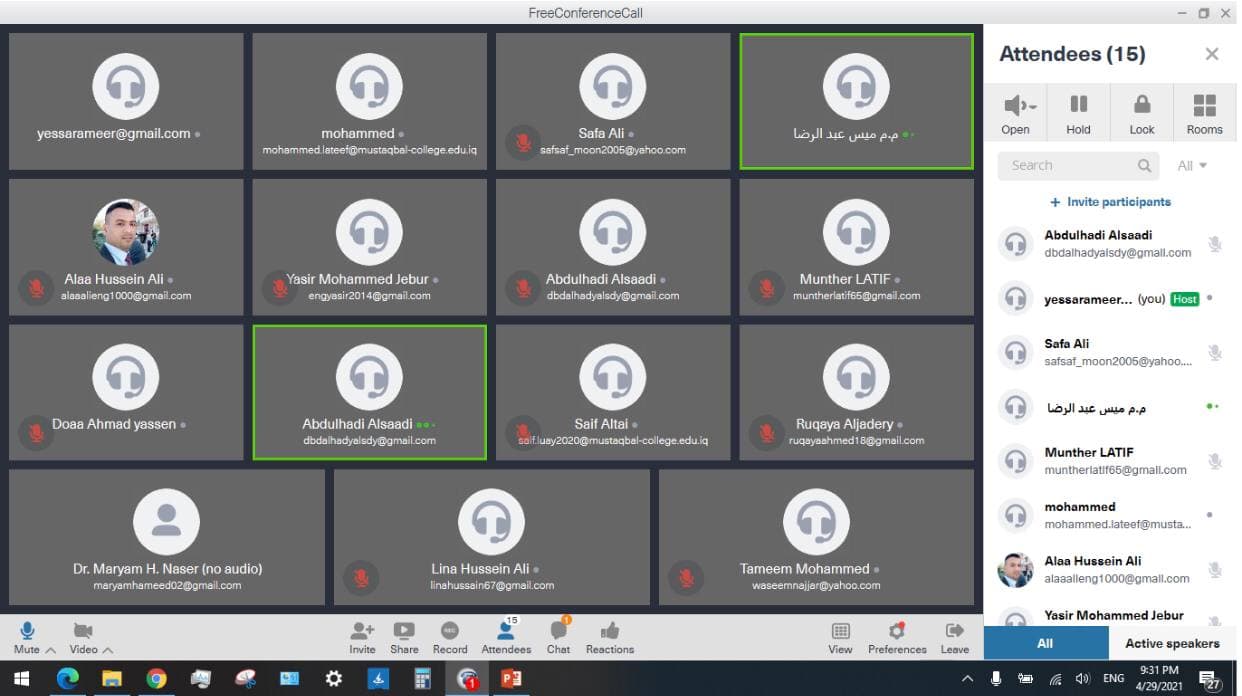Open PowerPoint from the taskbar

click(x=511, y=679)
